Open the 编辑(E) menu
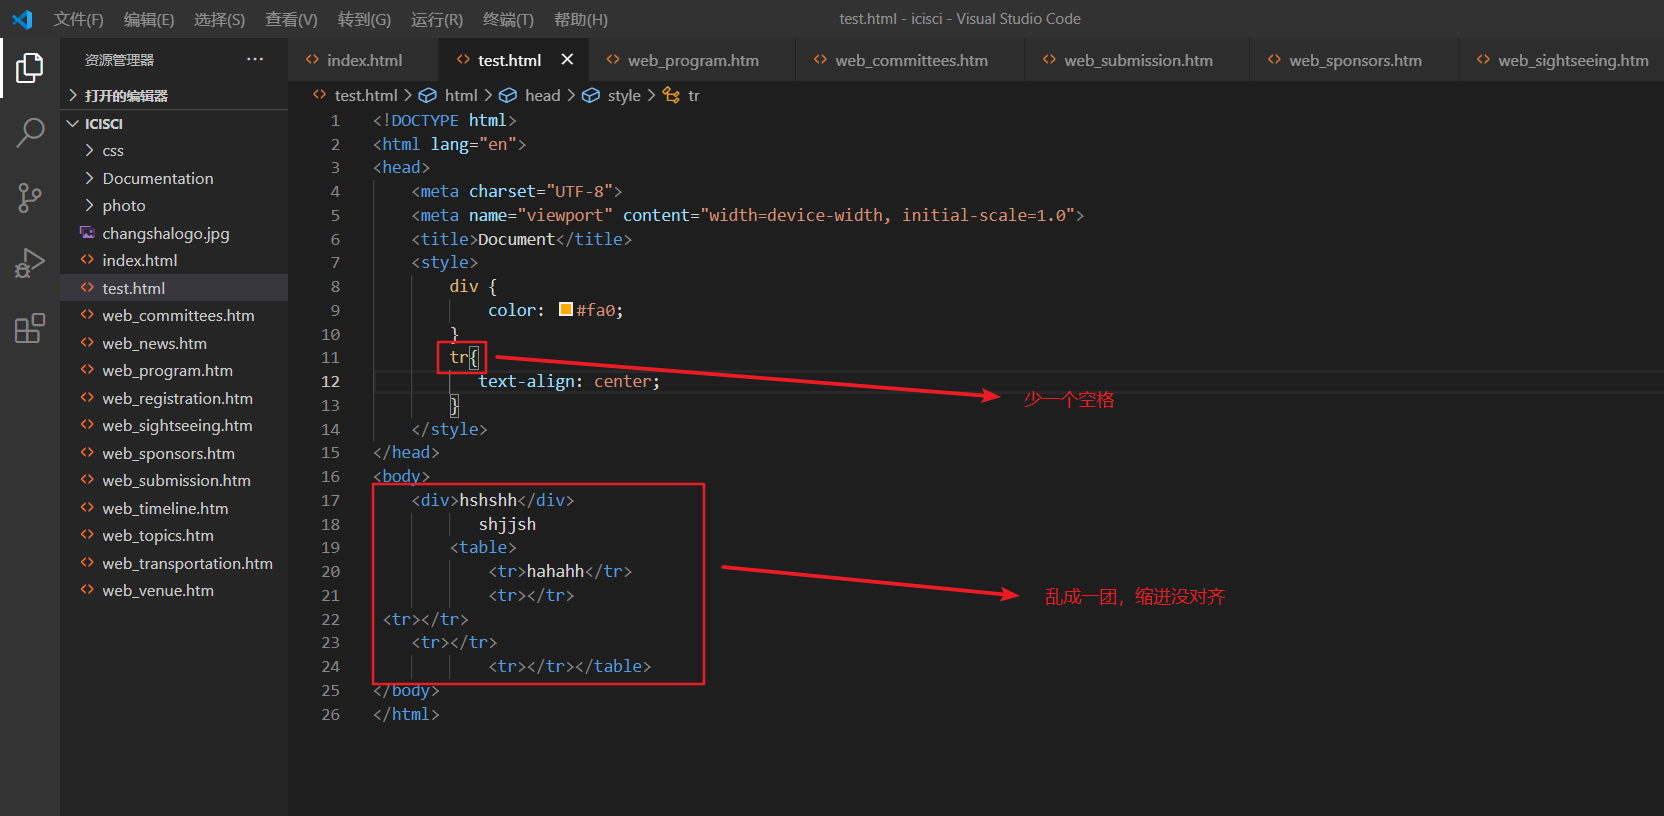This screenshot has height=816, width=1664. (149, 19)
